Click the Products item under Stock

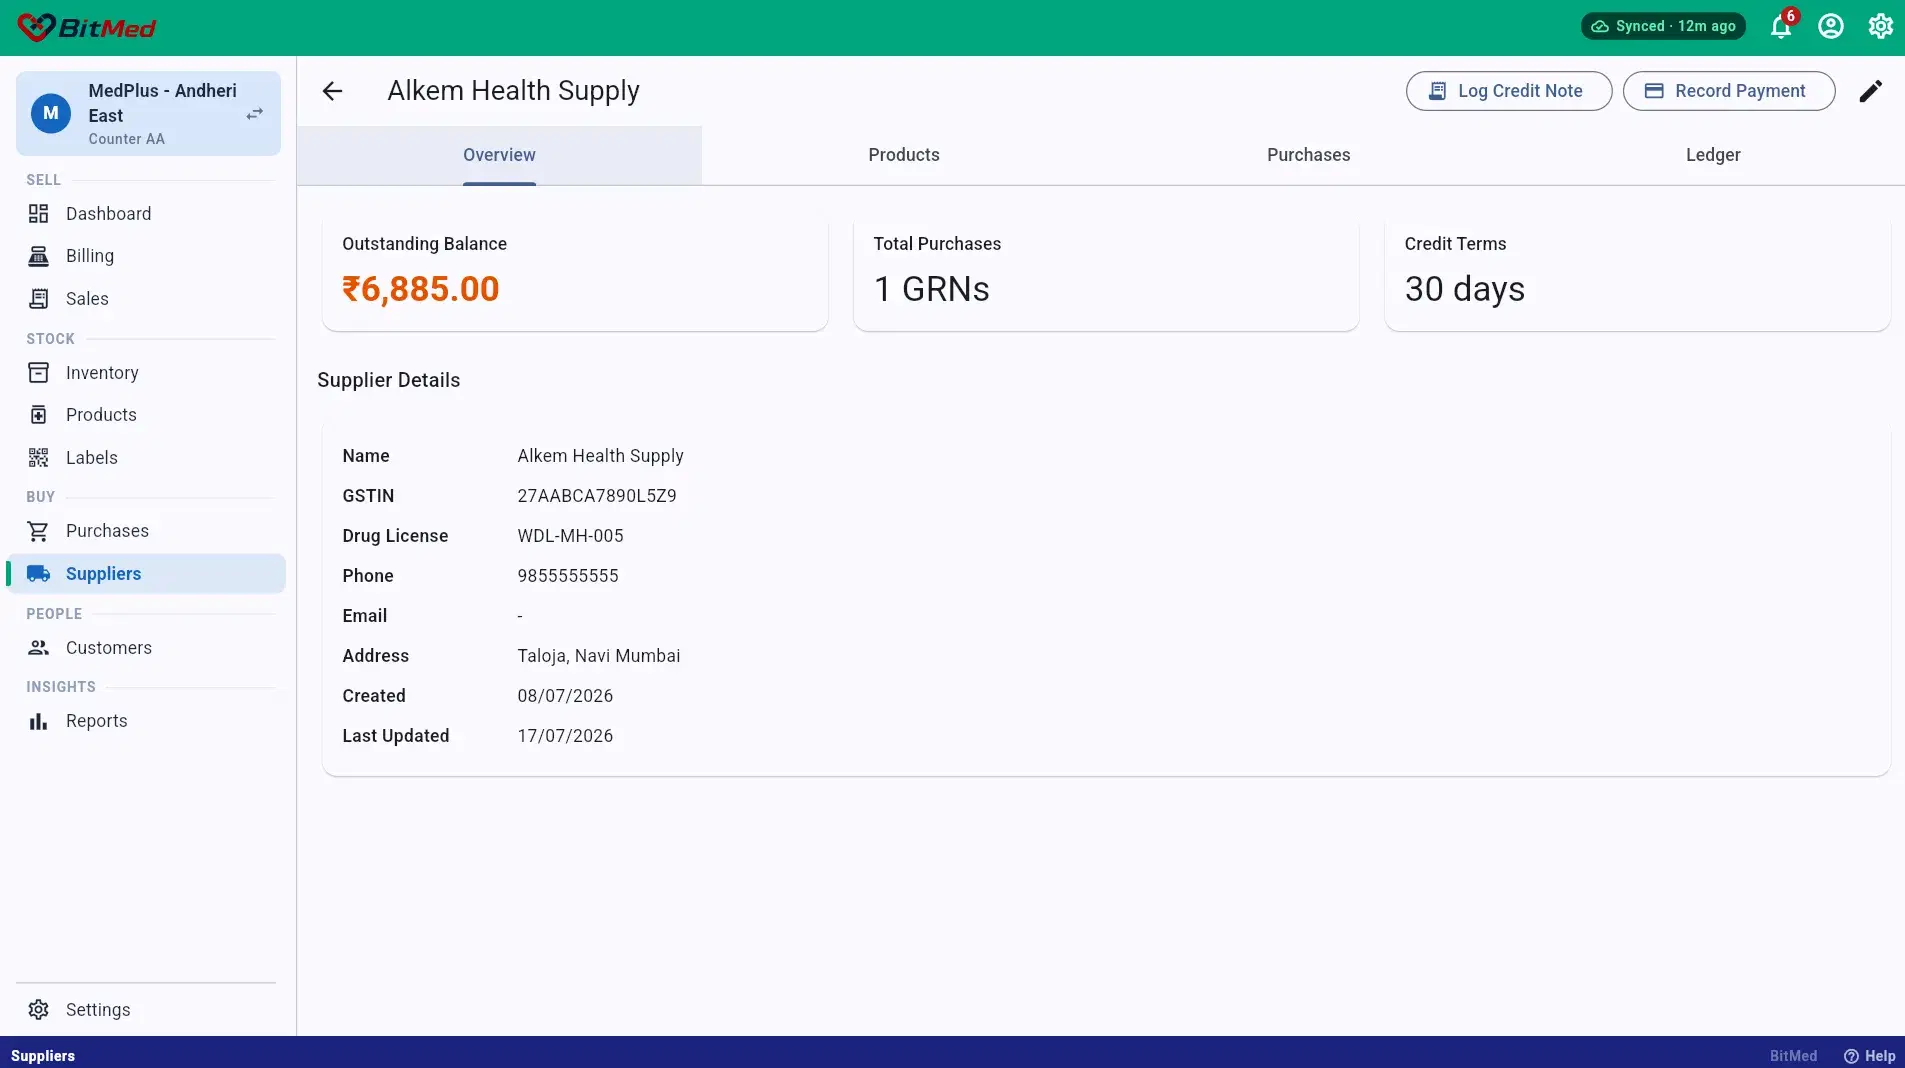click(146, 415)
